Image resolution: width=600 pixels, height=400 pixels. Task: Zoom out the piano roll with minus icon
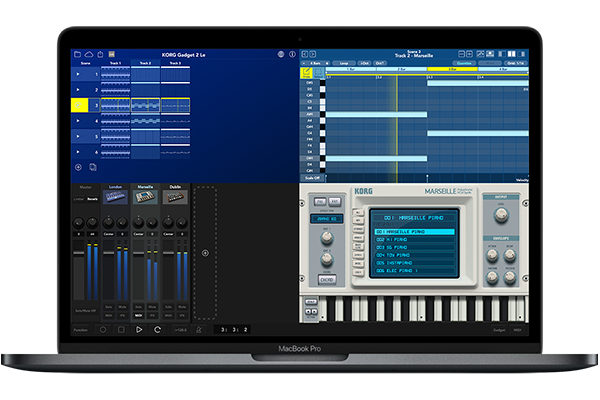(x=461, y=54)
